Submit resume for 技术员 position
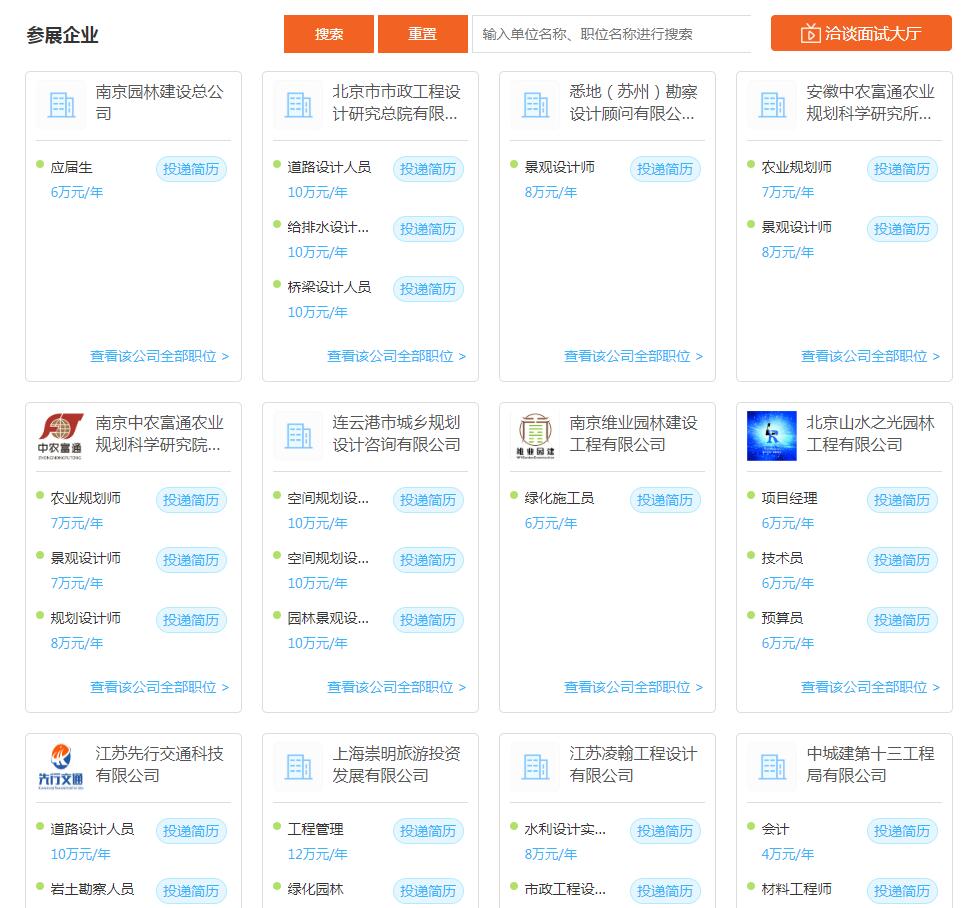 click(x=902, y=560)
